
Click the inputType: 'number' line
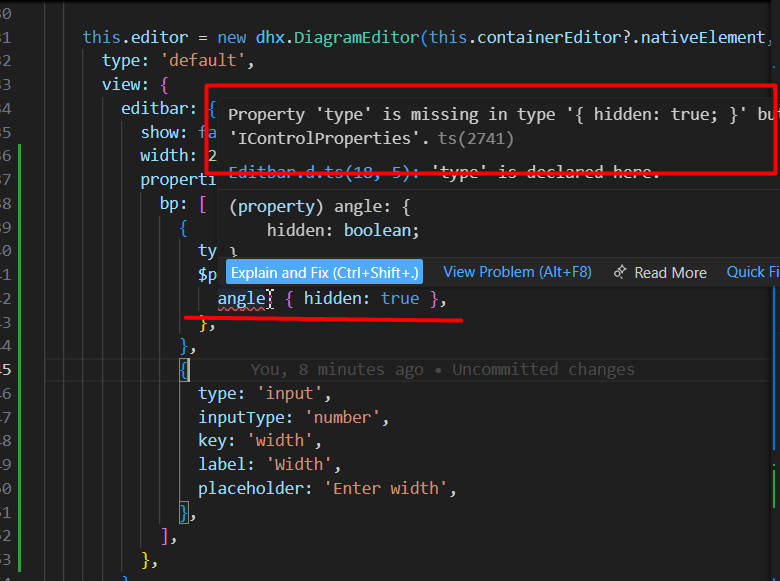click(291, 417)
